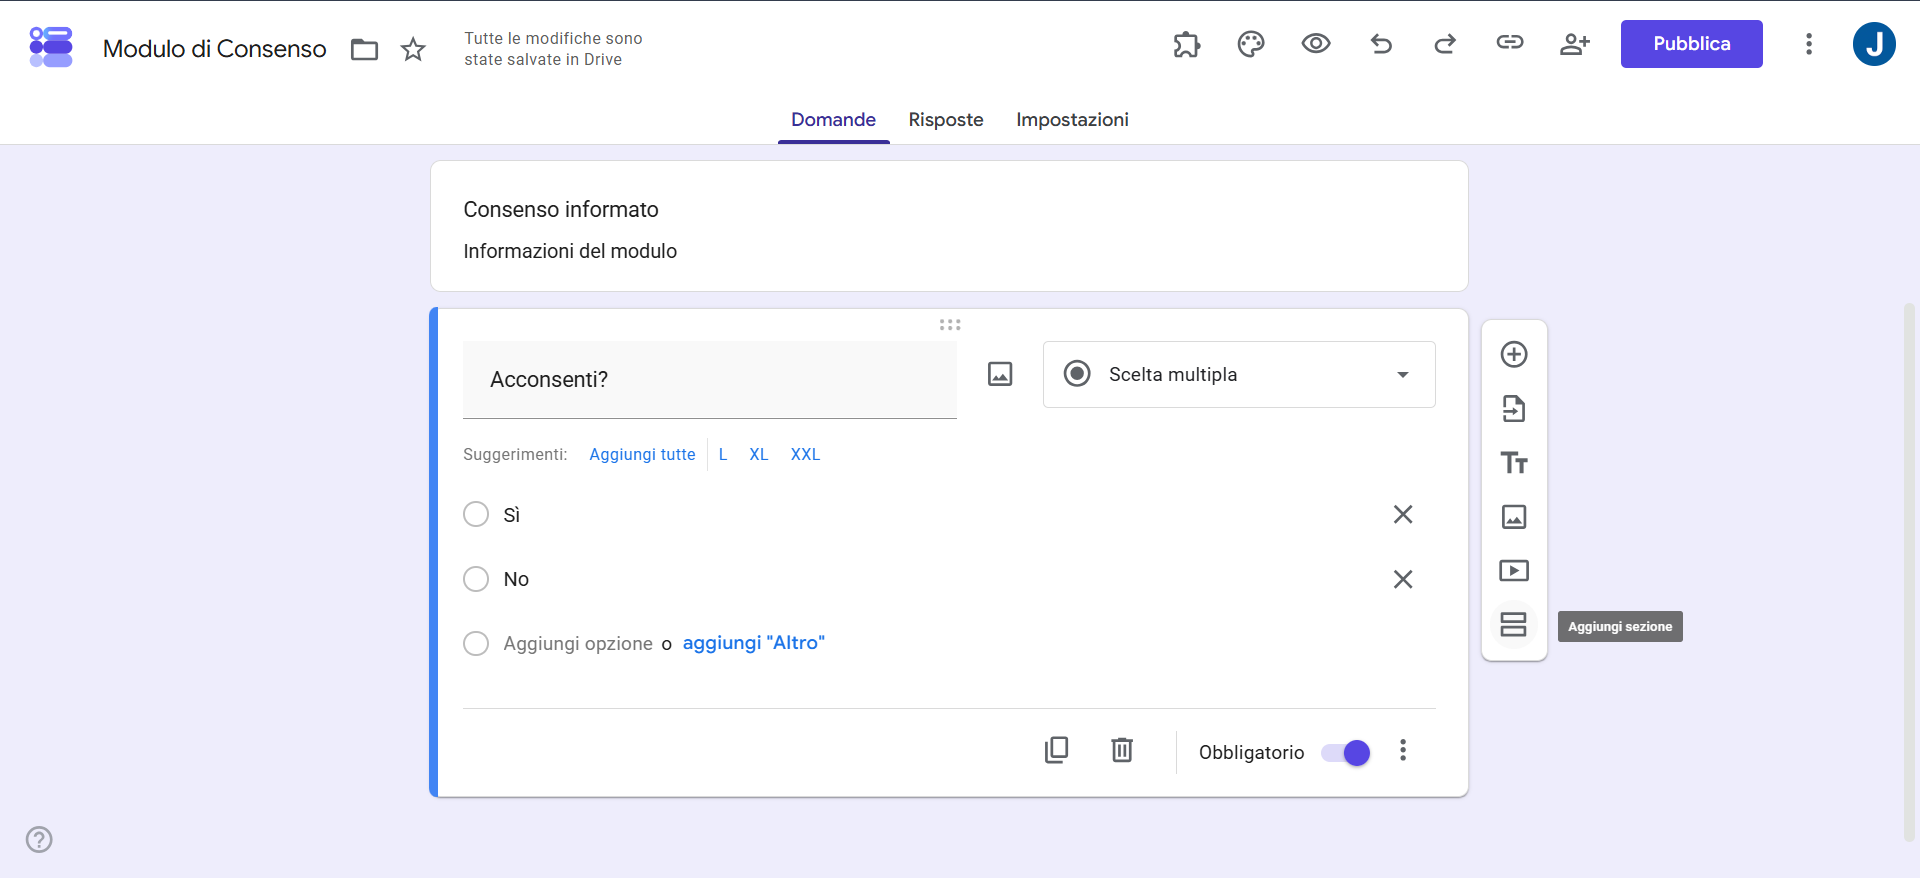Open Scelta multipla question type dropdown
Viewport: 1920px width, 878px height.
tap(1239, 374)
